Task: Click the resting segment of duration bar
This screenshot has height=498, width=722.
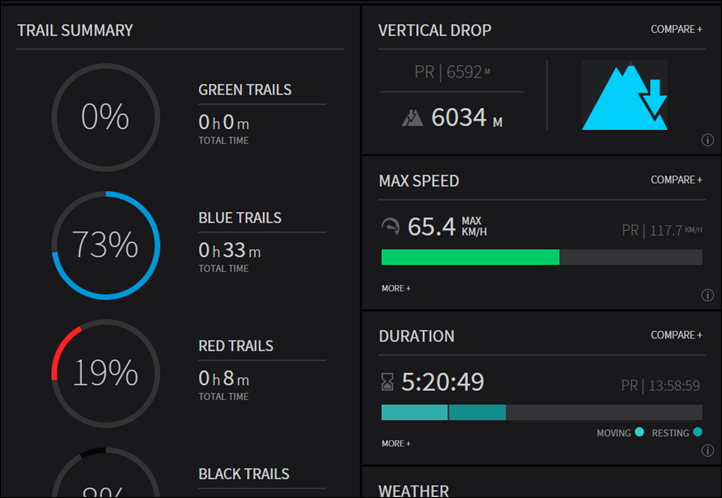Action: (477, 412)
